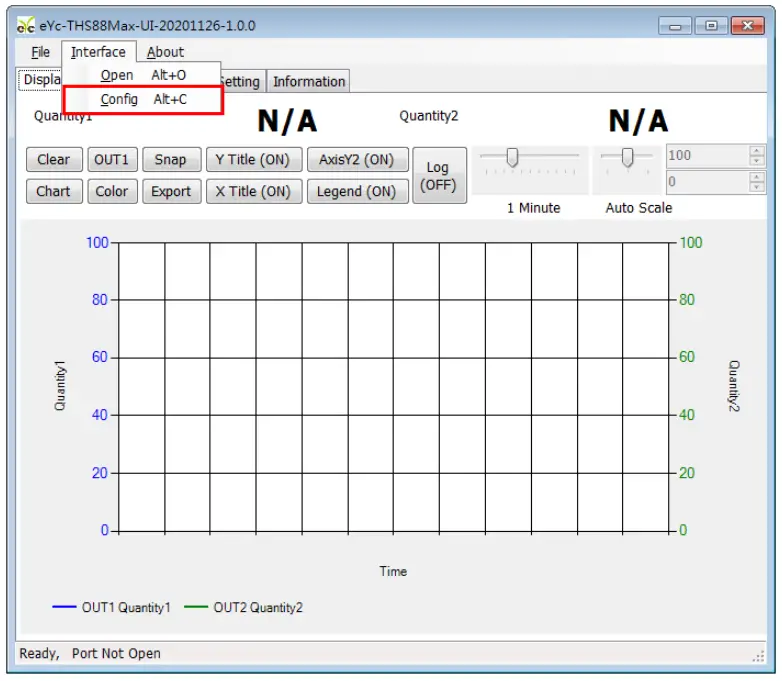Switch to the Information tab

pyautogui.click(x=309, y=82)
